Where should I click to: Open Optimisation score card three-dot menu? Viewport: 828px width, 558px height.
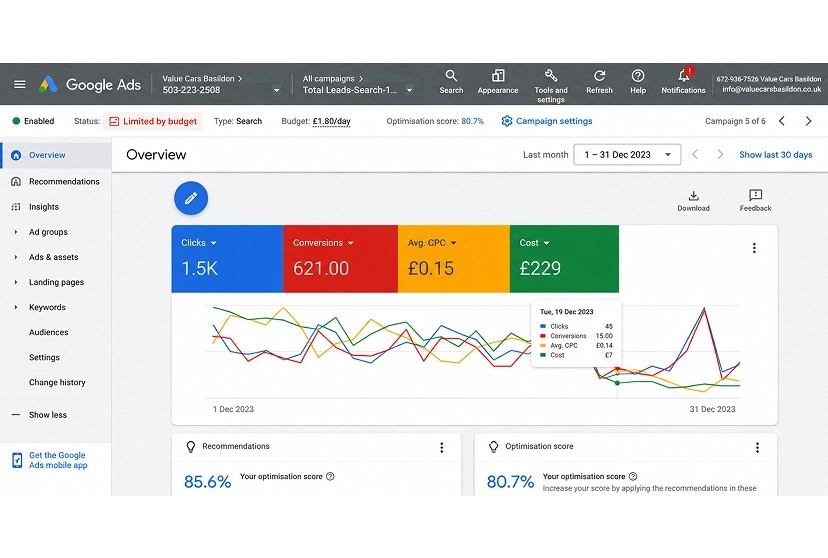(757, 448)
